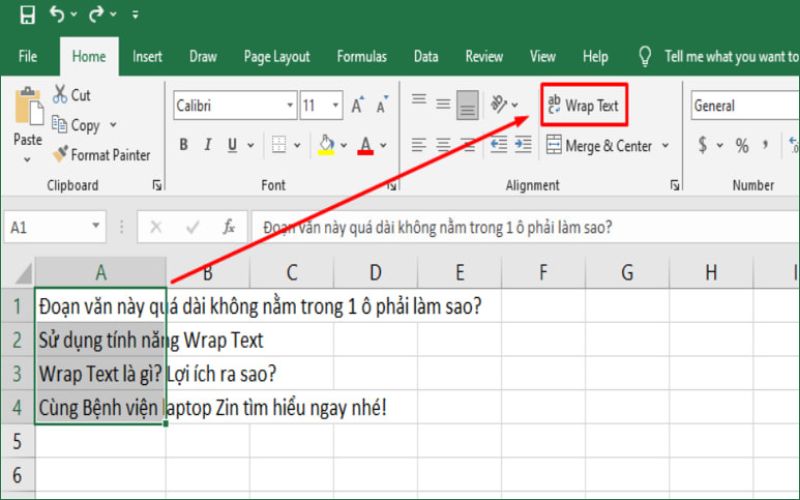This screenshot has height=500, width=800.
Task: Open the Formulas ribbon tab
Action: coord(361,57)
